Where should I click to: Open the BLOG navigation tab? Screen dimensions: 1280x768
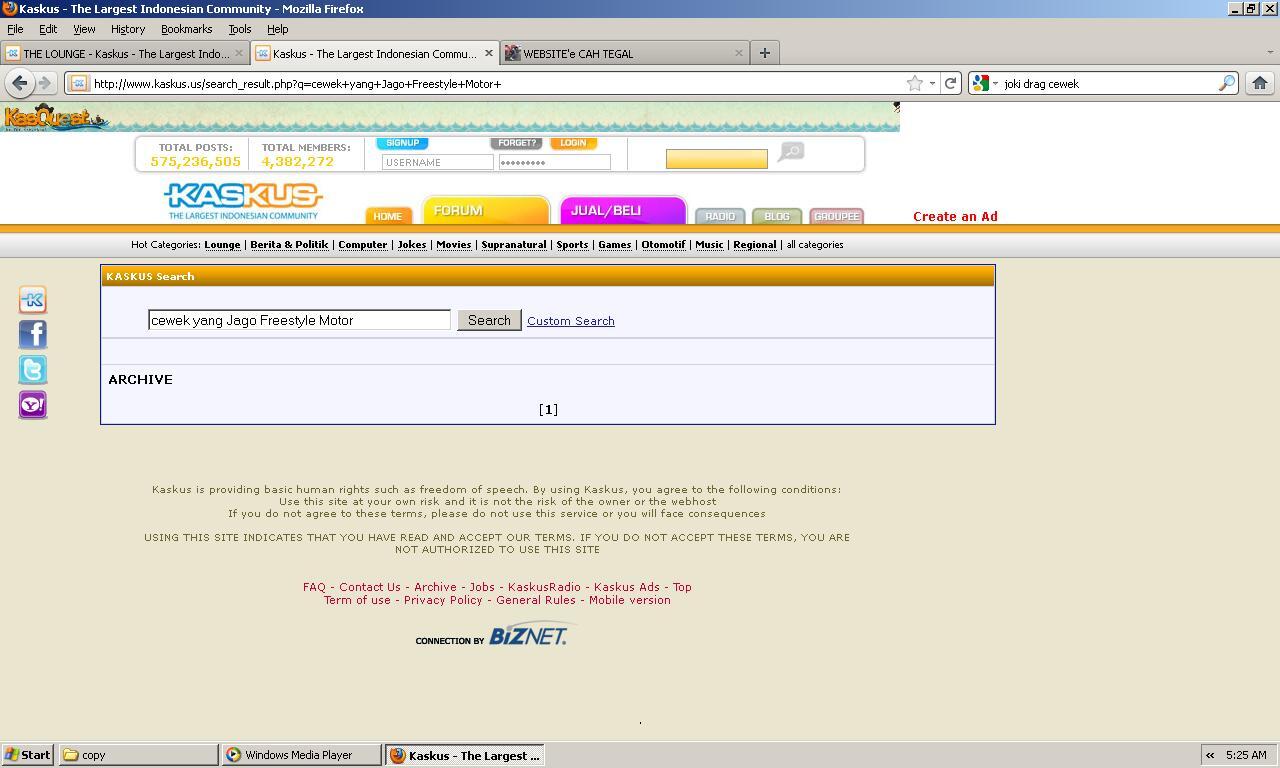(777, 216)
